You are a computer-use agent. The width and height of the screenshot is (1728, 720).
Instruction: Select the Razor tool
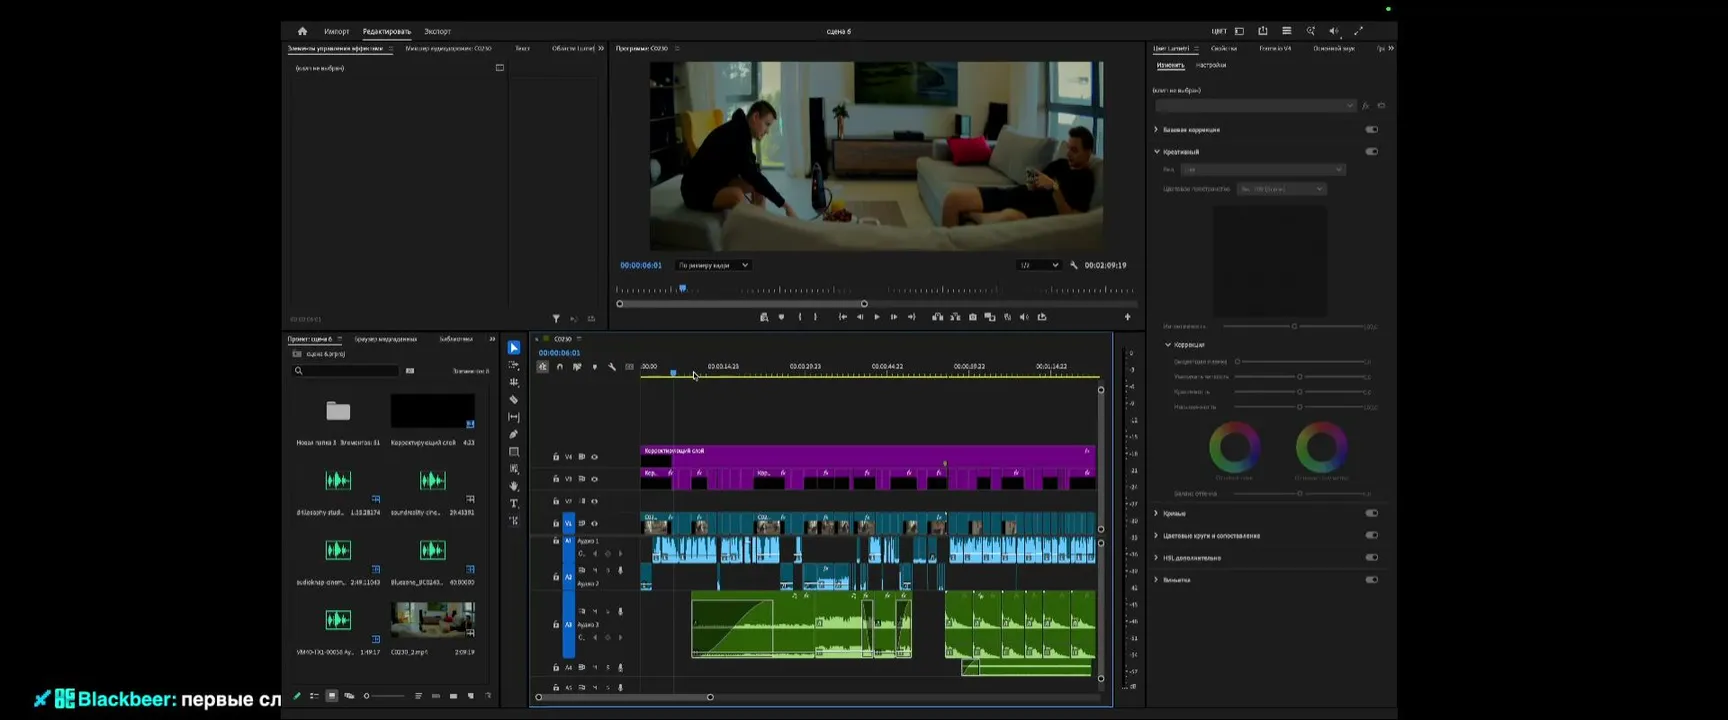click(x=514, y=400)
